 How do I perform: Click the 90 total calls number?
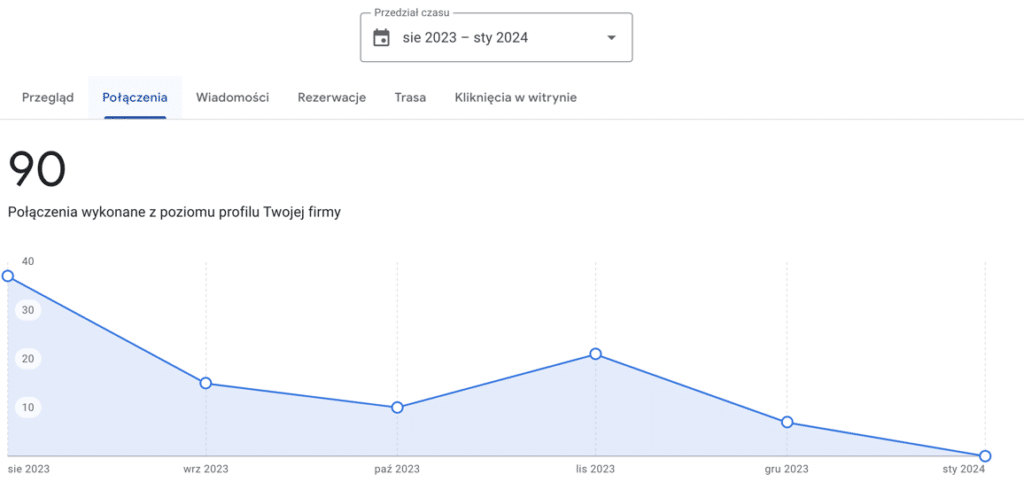coord(37,169)
